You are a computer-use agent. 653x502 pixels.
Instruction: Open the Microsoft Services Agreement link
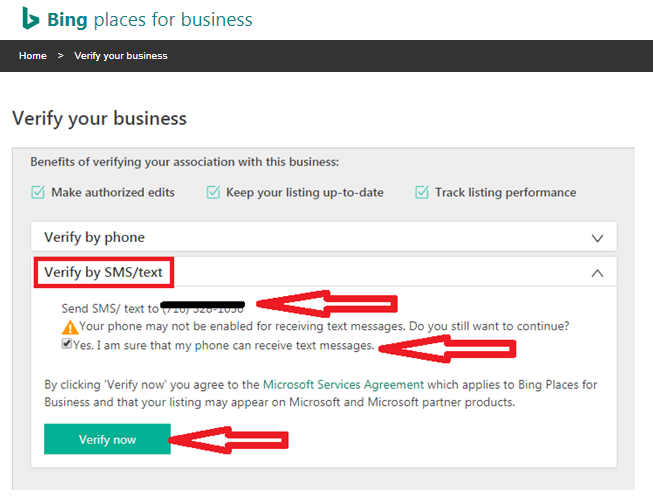click(343, 384)
